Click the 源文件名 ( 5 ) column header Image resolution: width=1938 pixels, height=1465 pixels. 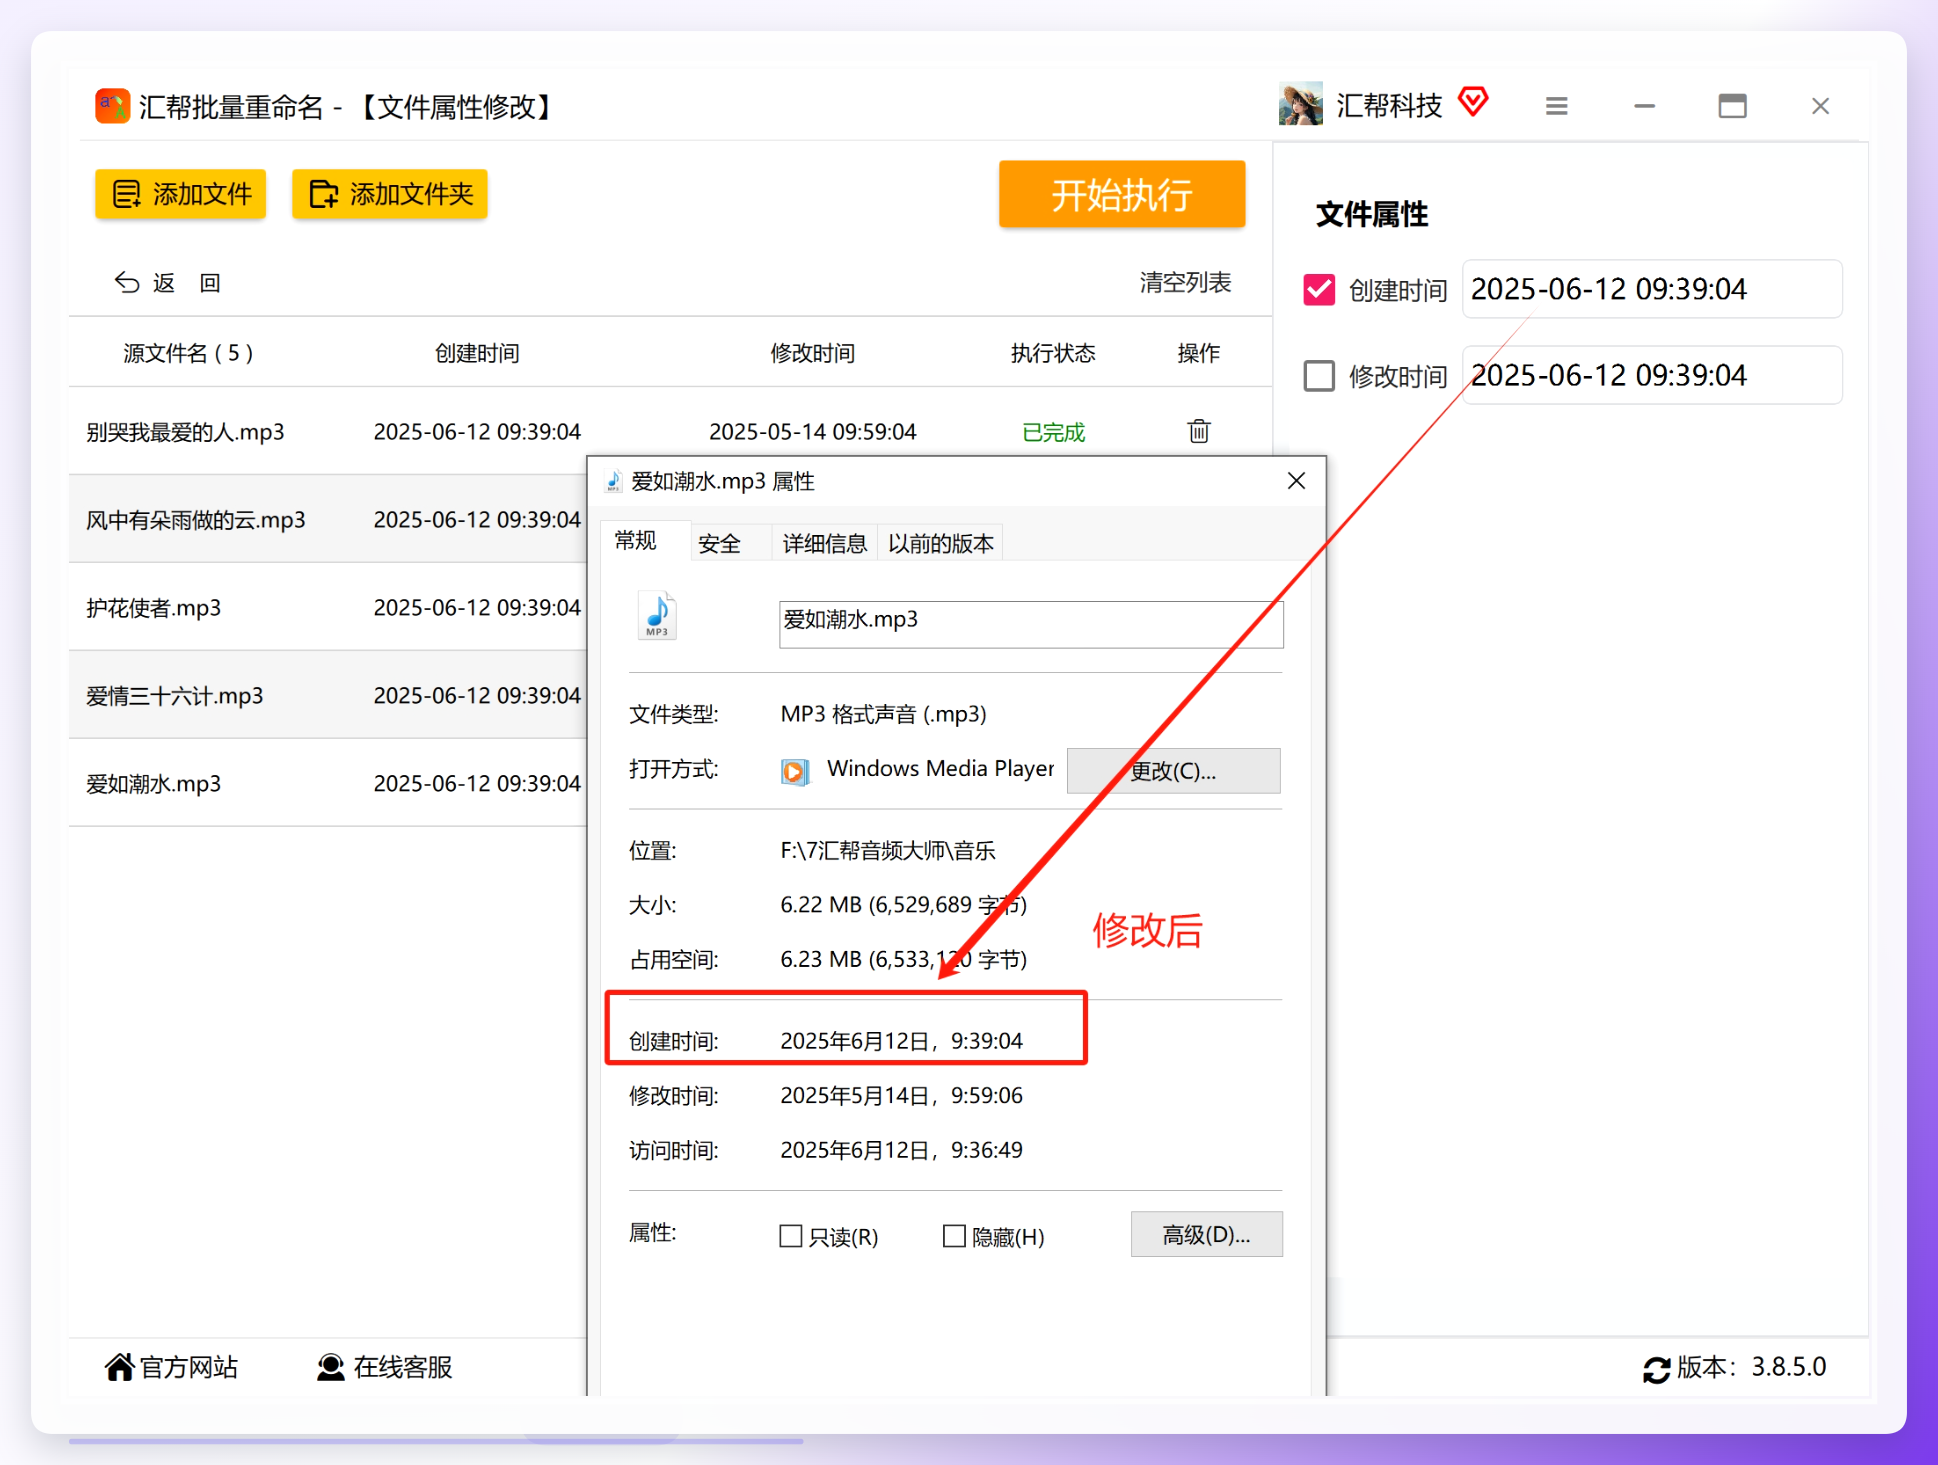tap(188, 353)
